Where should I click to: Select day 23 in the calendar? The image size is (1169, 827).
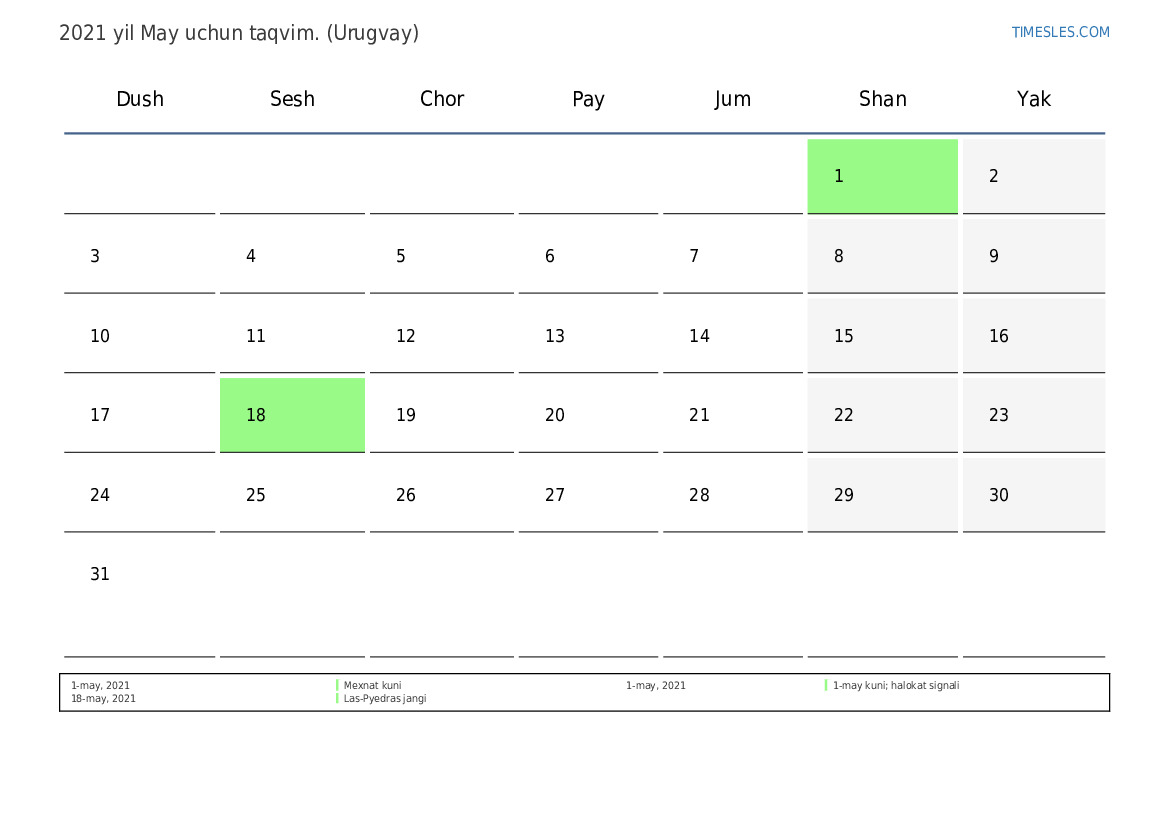[x=1033, y=415]
